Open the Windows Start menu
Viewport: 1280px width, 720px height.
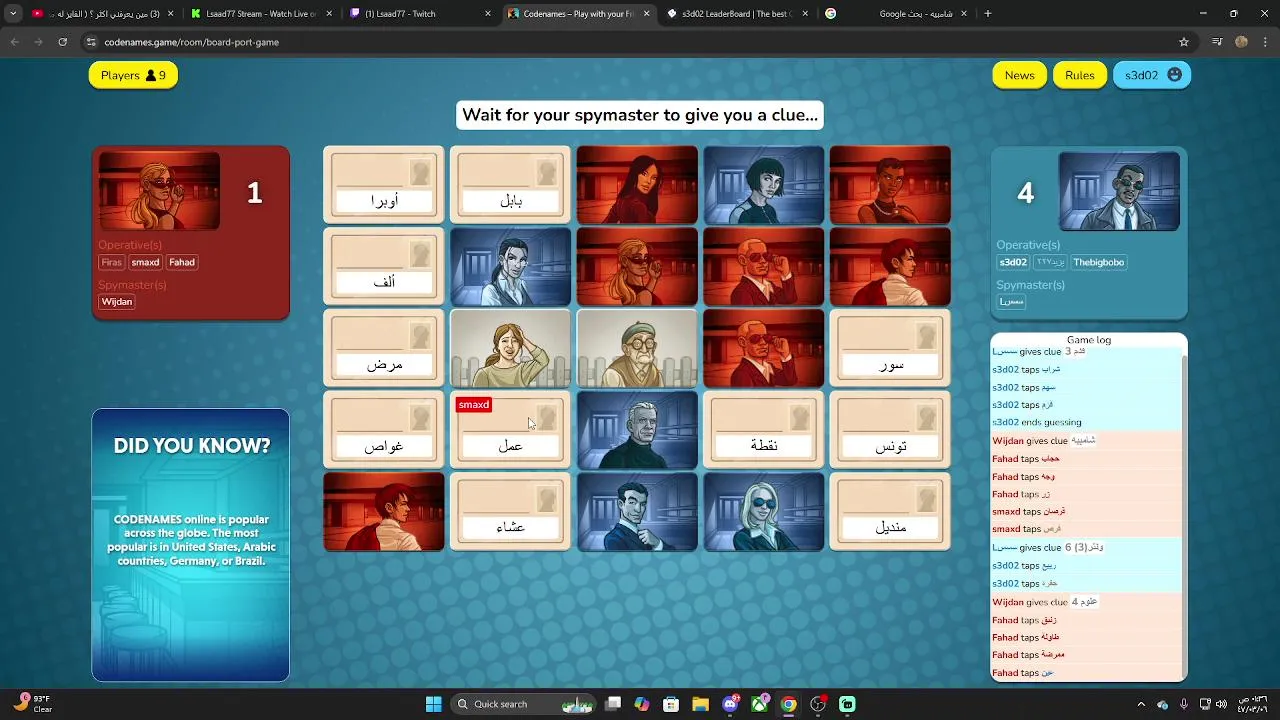[434, 704]
